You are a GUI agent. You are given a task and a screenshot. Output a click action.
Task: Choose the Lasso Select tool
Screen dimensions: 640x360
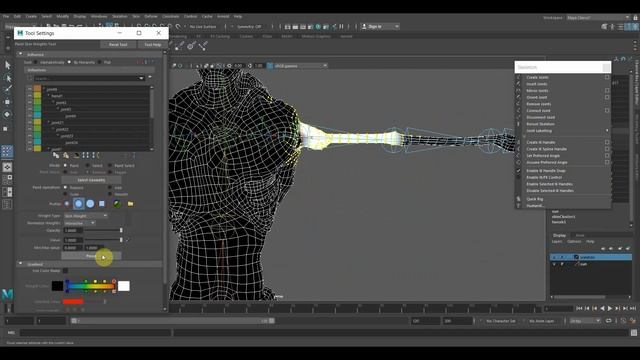[x=7, y=78]
